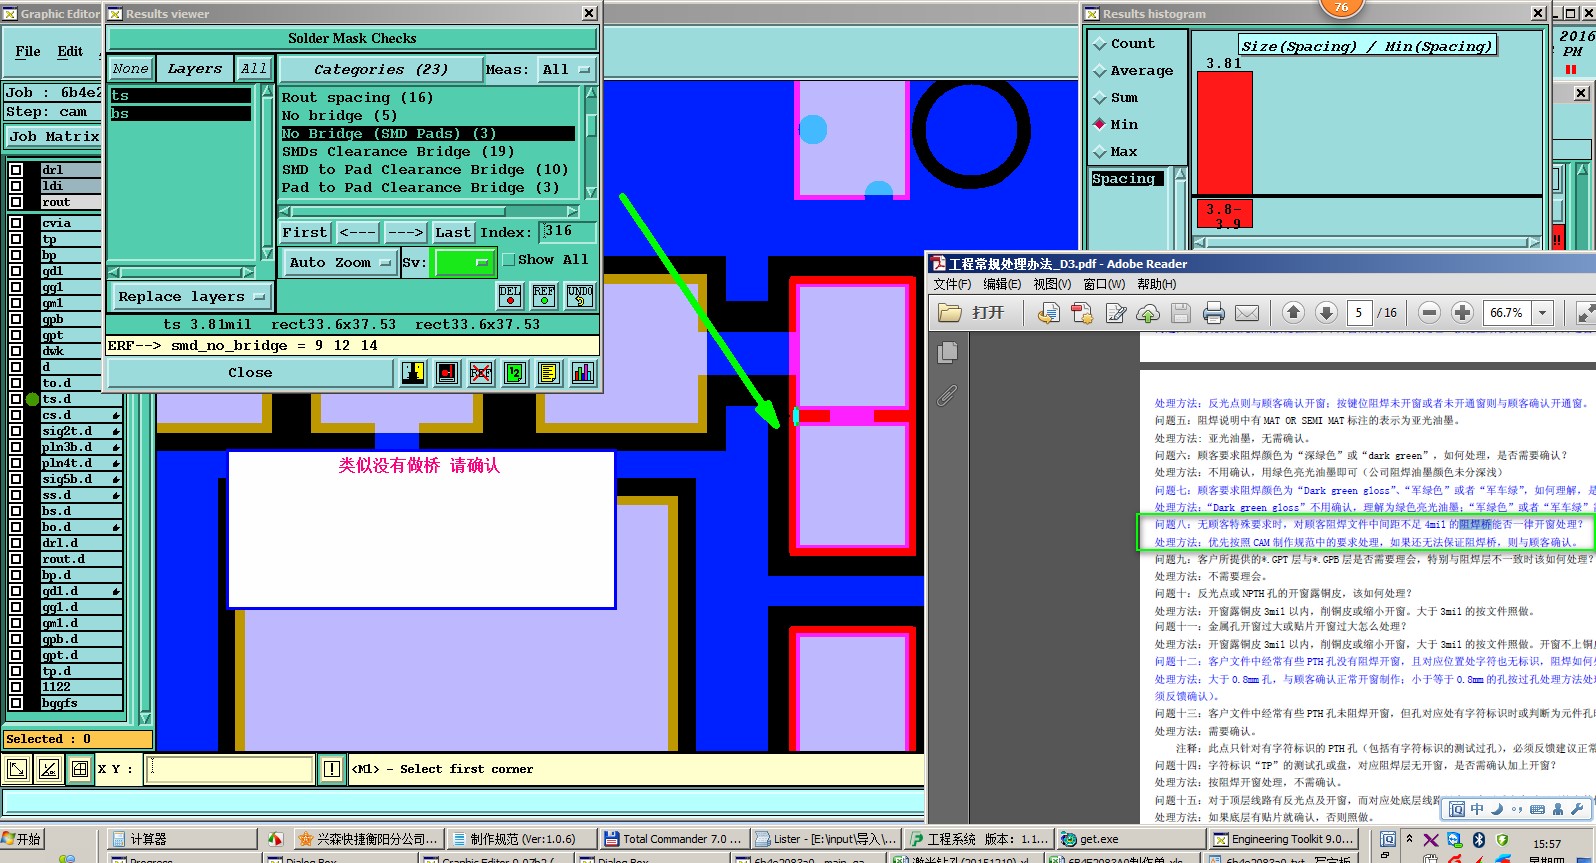Click the Close button in Results viewer
Image resolution: width=1596 pixels, height=863 pixels.
coord(250,373)
